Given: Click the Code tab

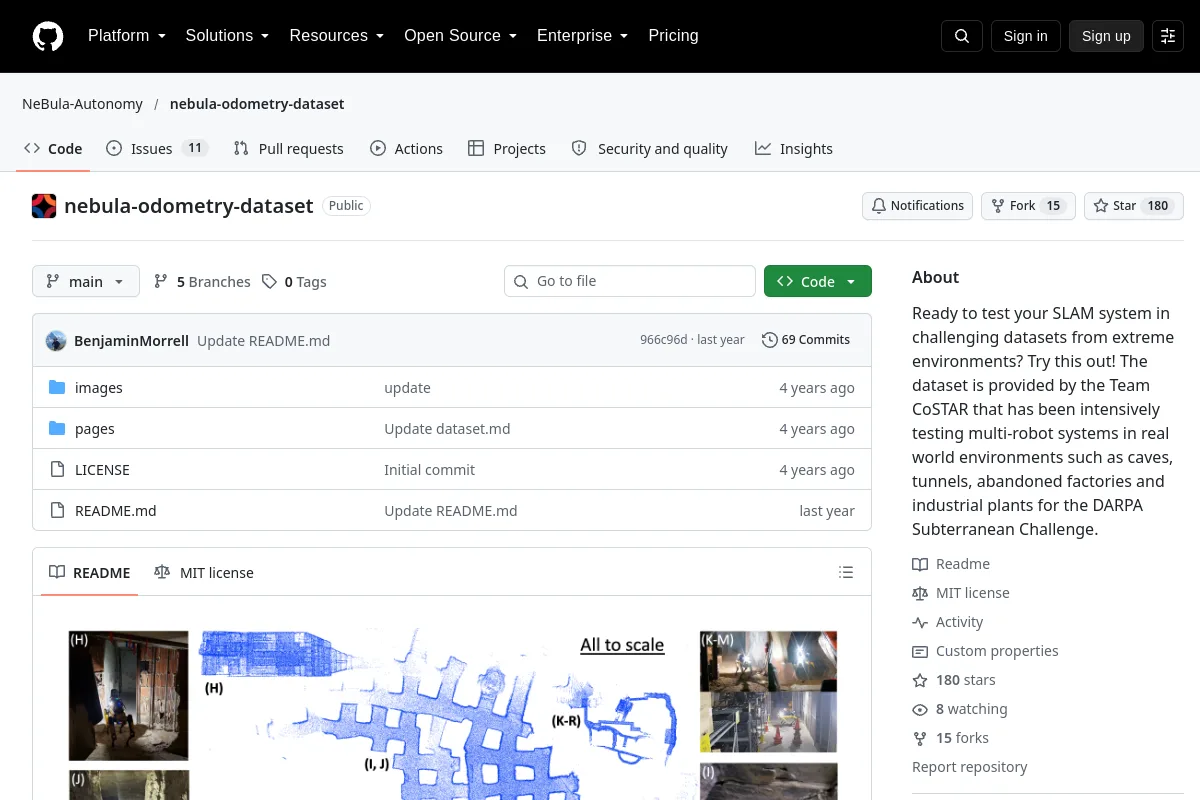Looking at the screenshot, I should 53,148.
